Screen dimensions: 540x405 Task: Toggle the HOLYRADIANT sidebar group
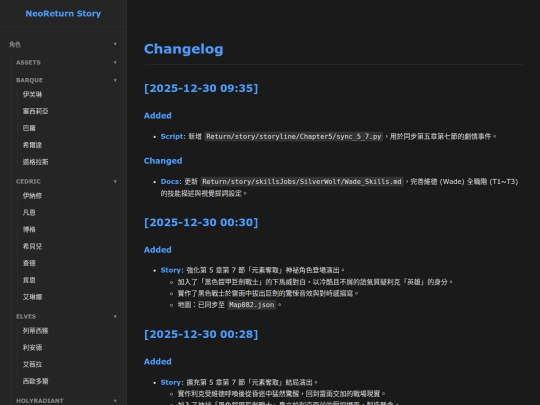coord(66,401)
